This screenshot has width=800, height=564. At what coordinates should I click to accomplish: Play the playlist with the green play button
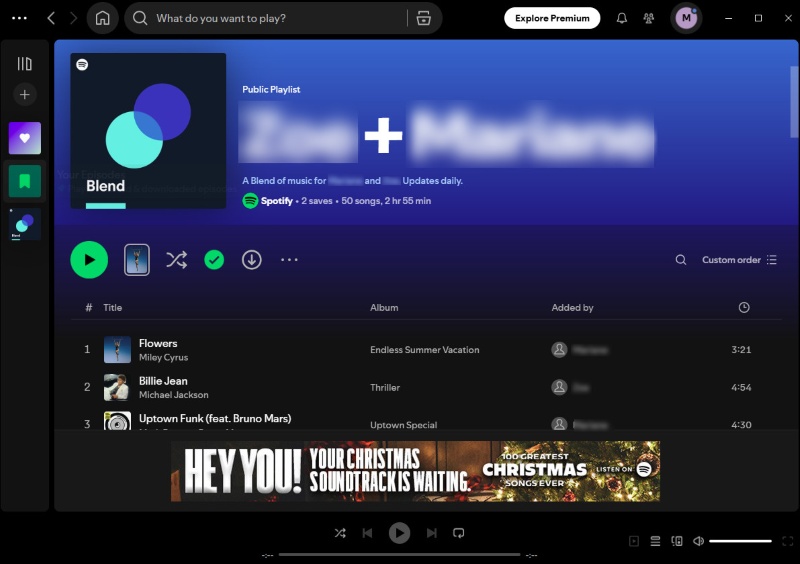[x=89, y=260]
